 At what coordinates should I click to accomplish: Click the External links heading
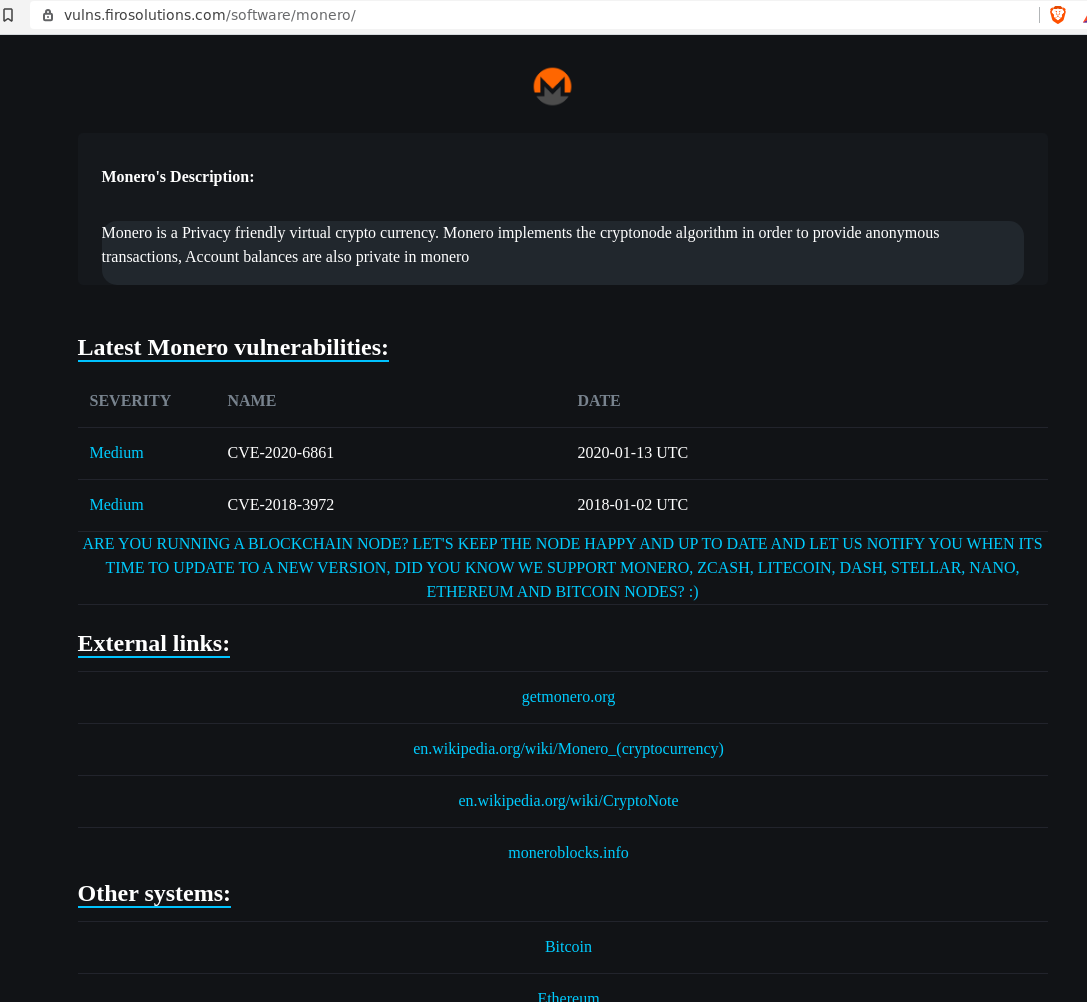pyautogui.click(x=154, y=643)
